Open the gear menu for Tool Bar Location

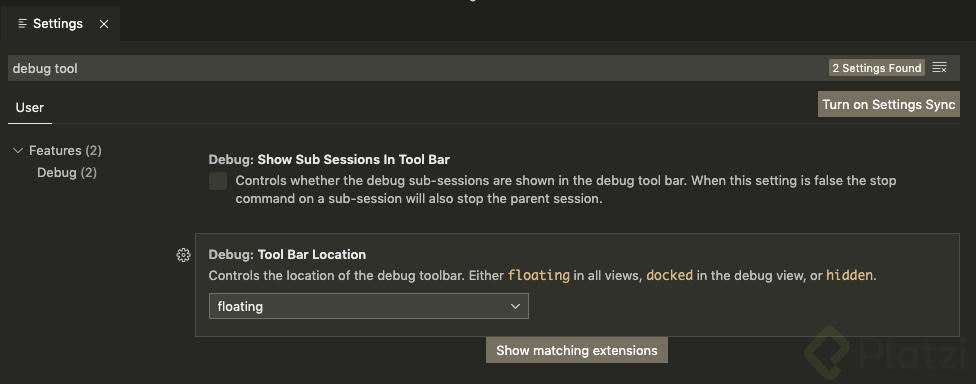183,255
